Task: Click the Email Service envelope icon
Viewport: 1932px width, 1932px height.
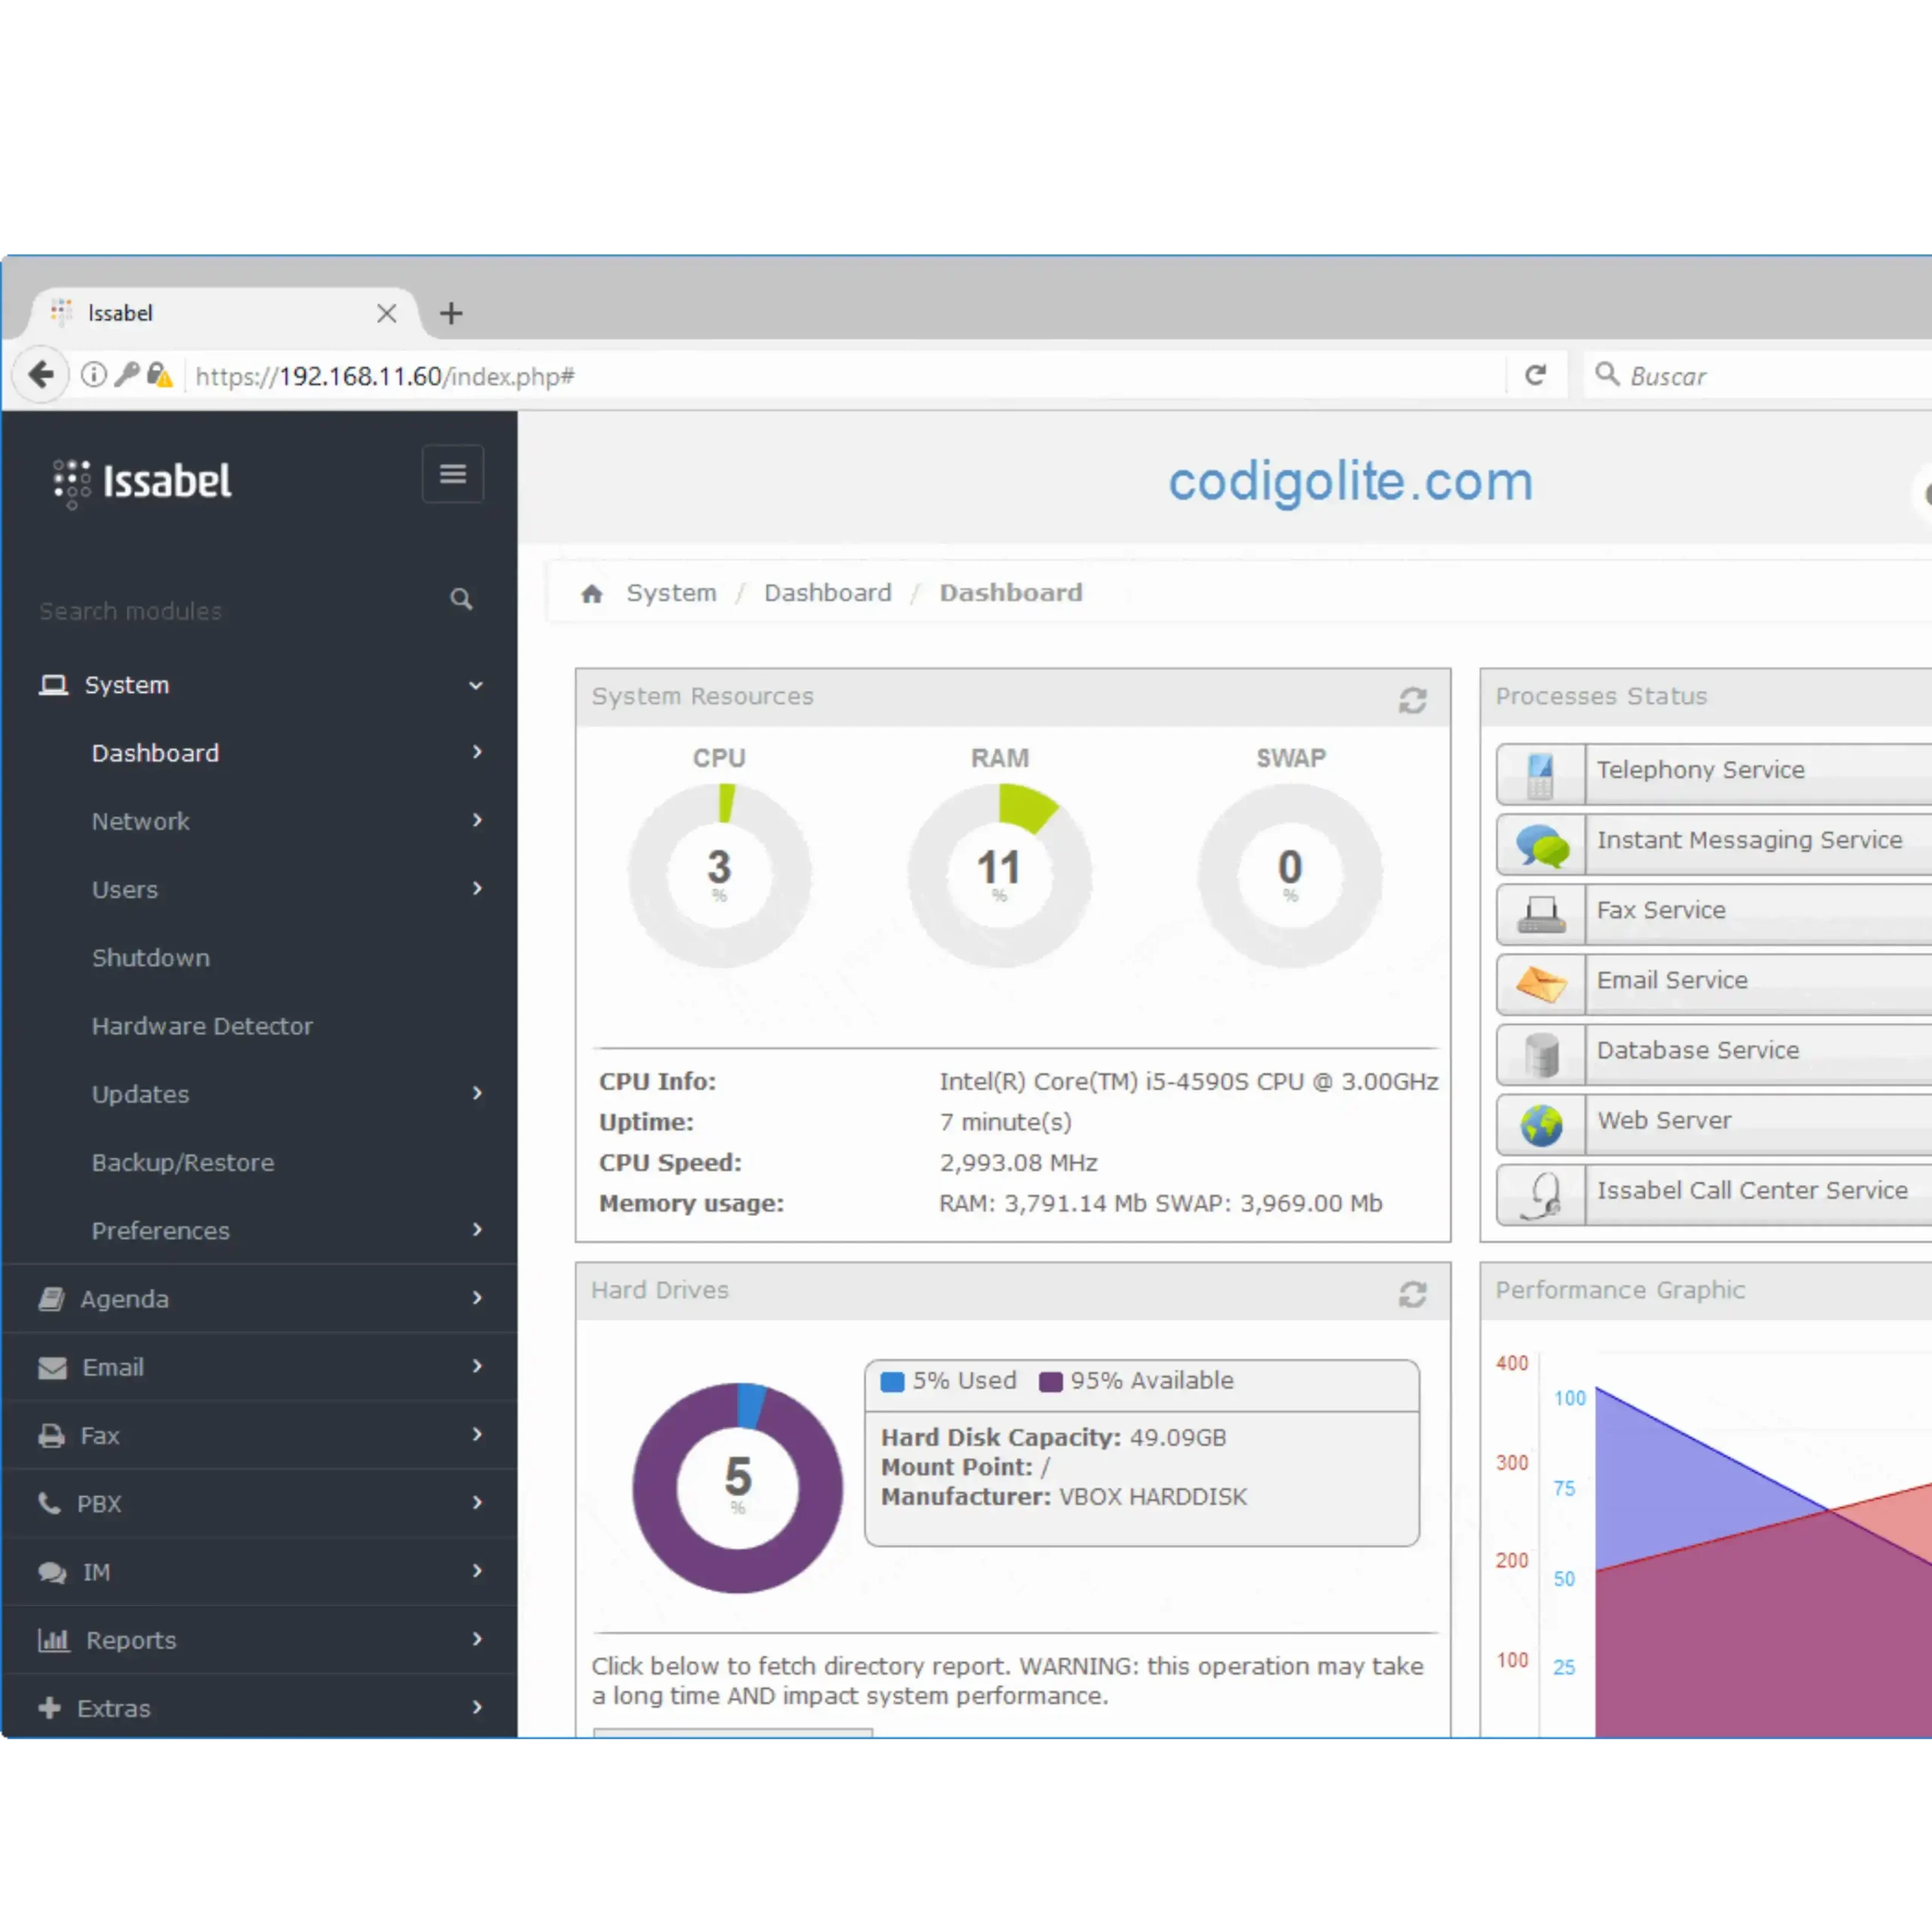Action: tap(1540, 985)
